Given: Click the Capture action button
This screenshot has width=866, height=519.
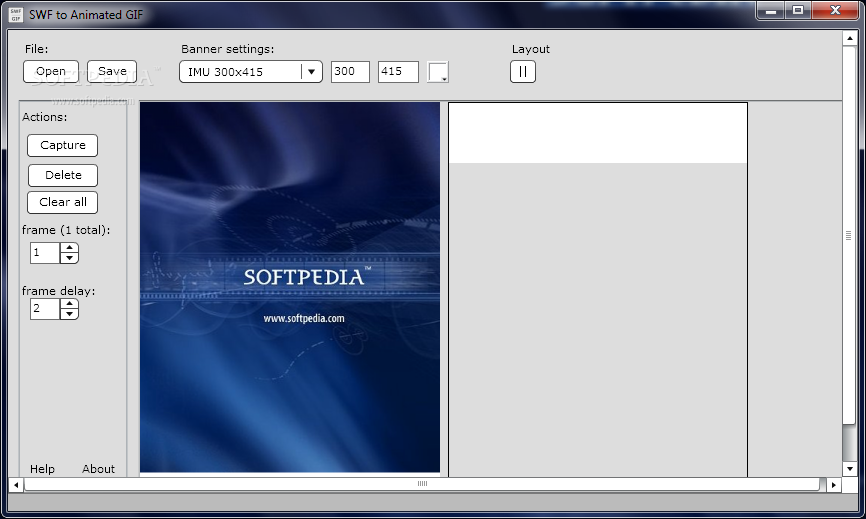Looking at the screenshot, I should click(x=62, y=145).
